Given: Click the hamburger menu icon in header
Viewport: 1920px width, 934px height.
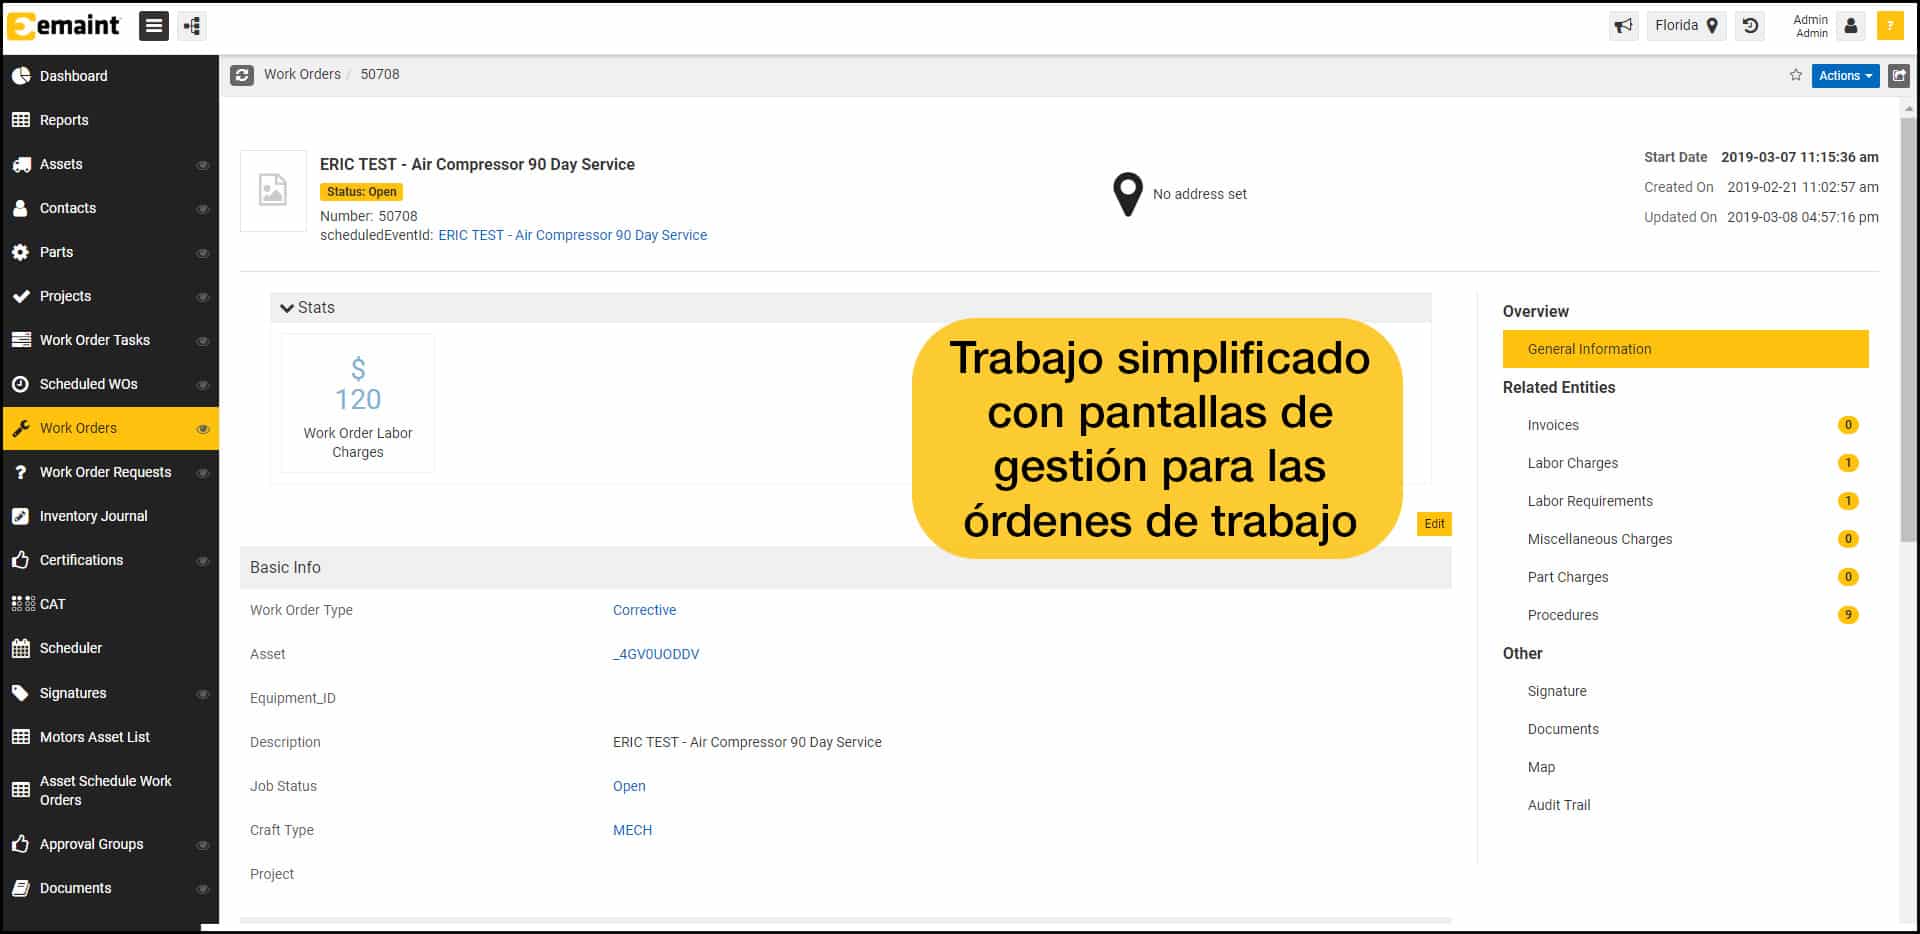Looking at the screenshot, I should click(x=153, y=26).
